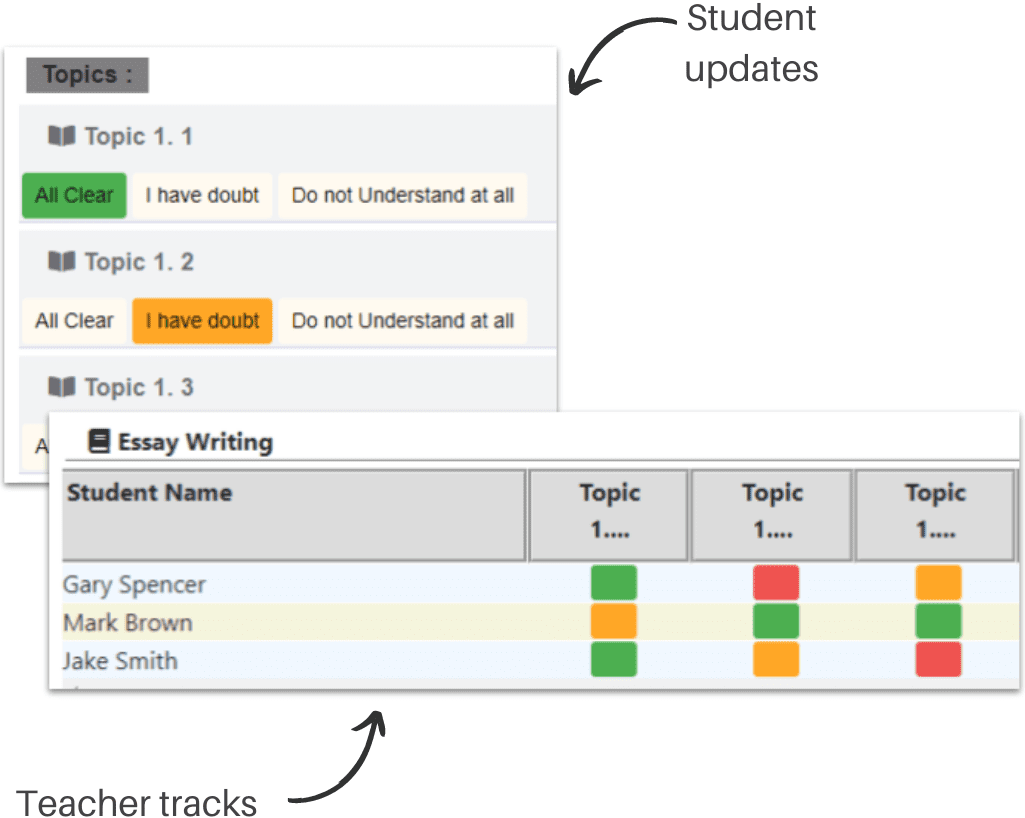The height and width of the screenshot is (818, 1025).
Task: Click Gary Spencer's green first-topic status square
Action: tap(614, 583)
